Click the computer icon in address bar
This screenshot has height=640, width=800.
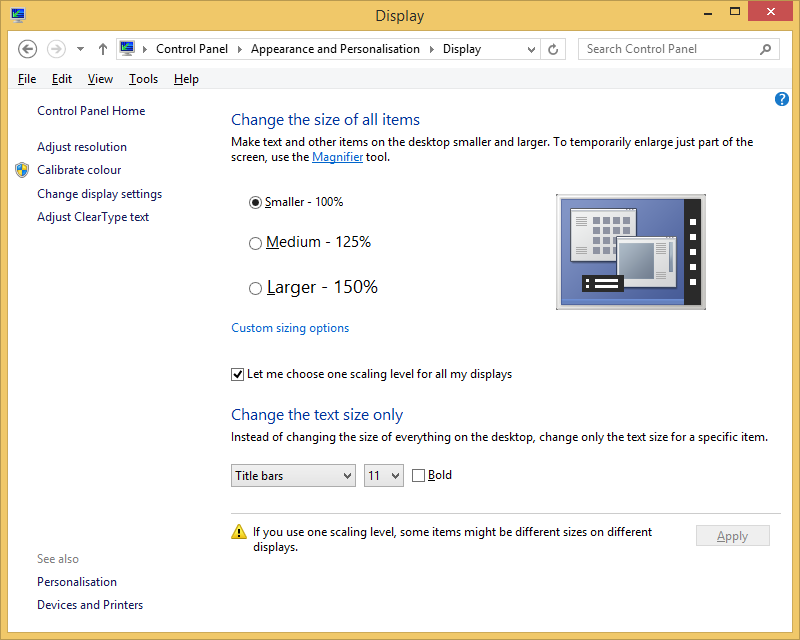point(127,48)
